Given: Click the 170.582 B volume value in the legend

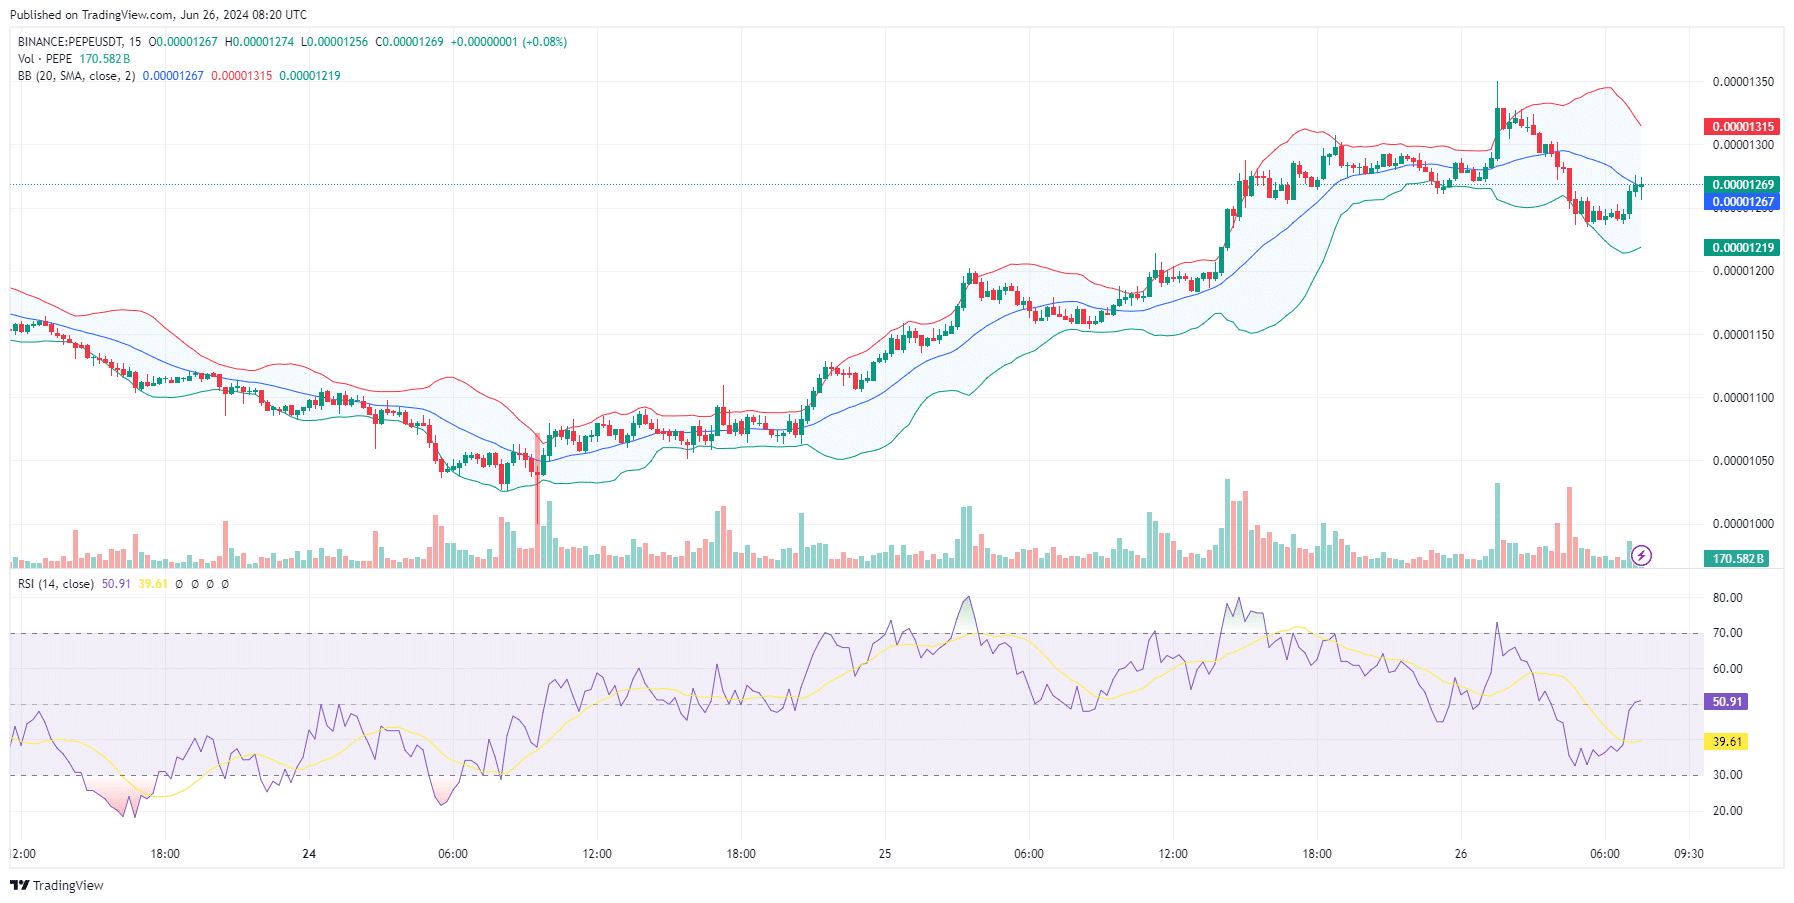Looking at the screenshot, I should click(x=105, y=59).
